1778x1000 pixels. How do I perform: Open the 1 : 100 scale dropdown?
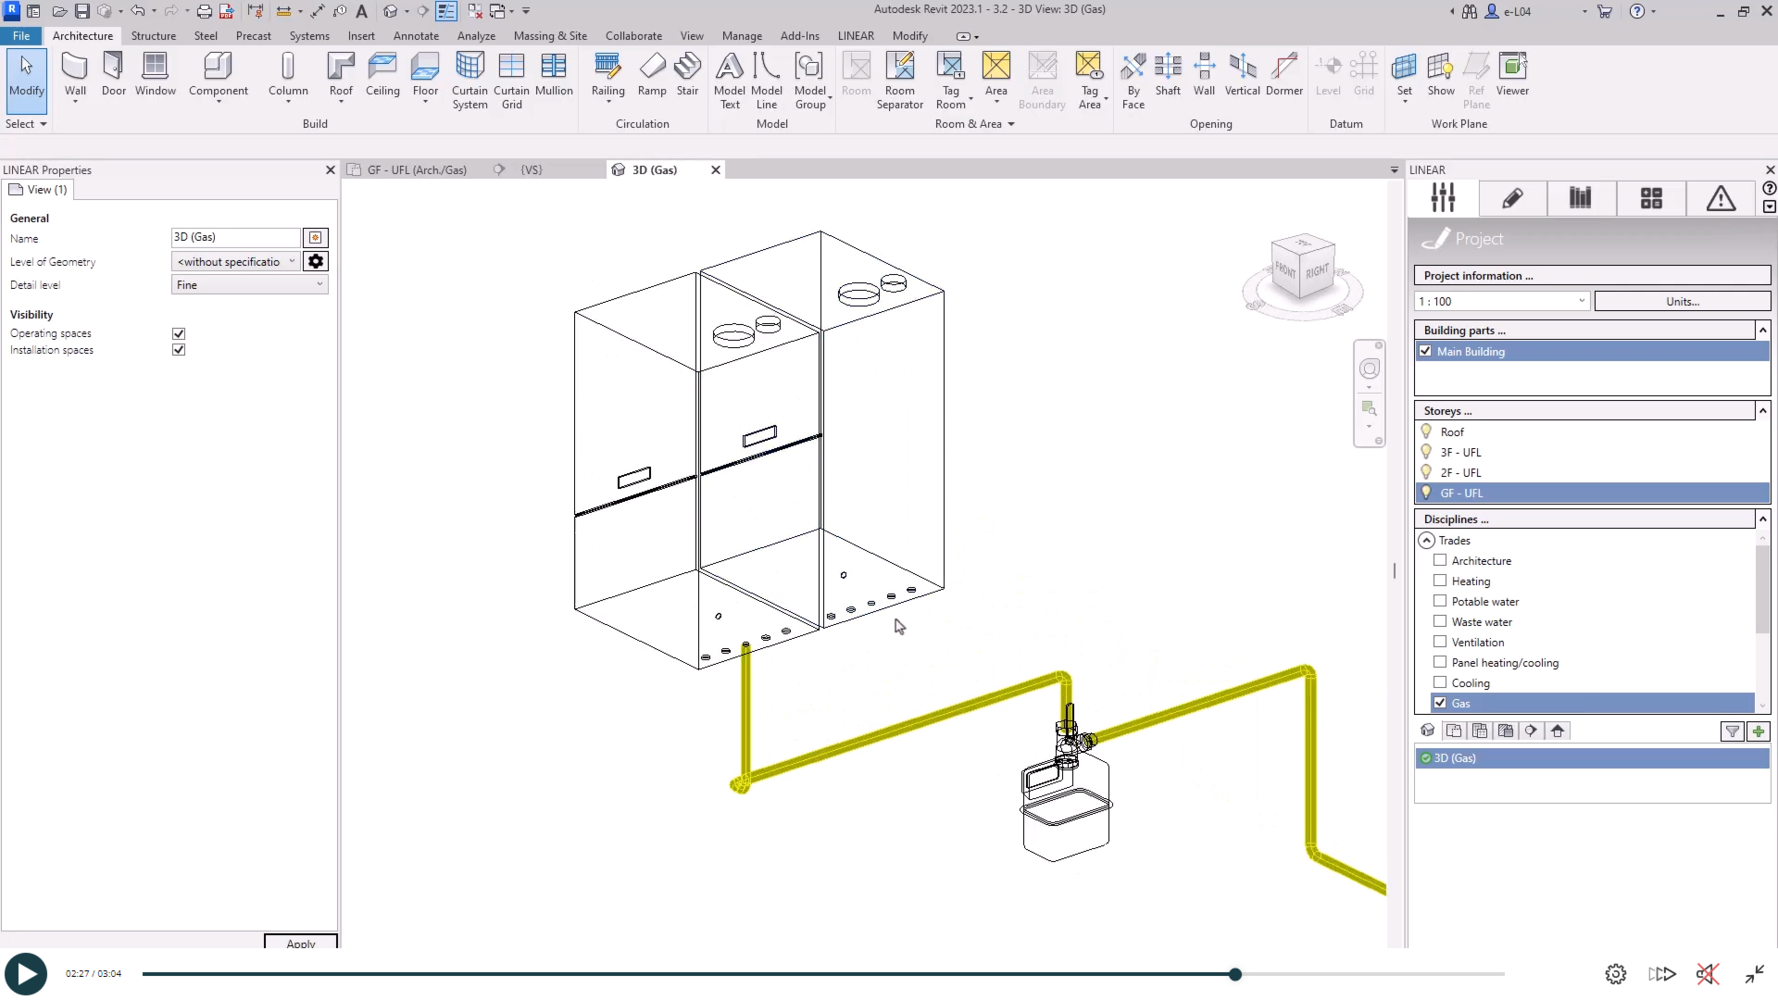(1501, 301)
